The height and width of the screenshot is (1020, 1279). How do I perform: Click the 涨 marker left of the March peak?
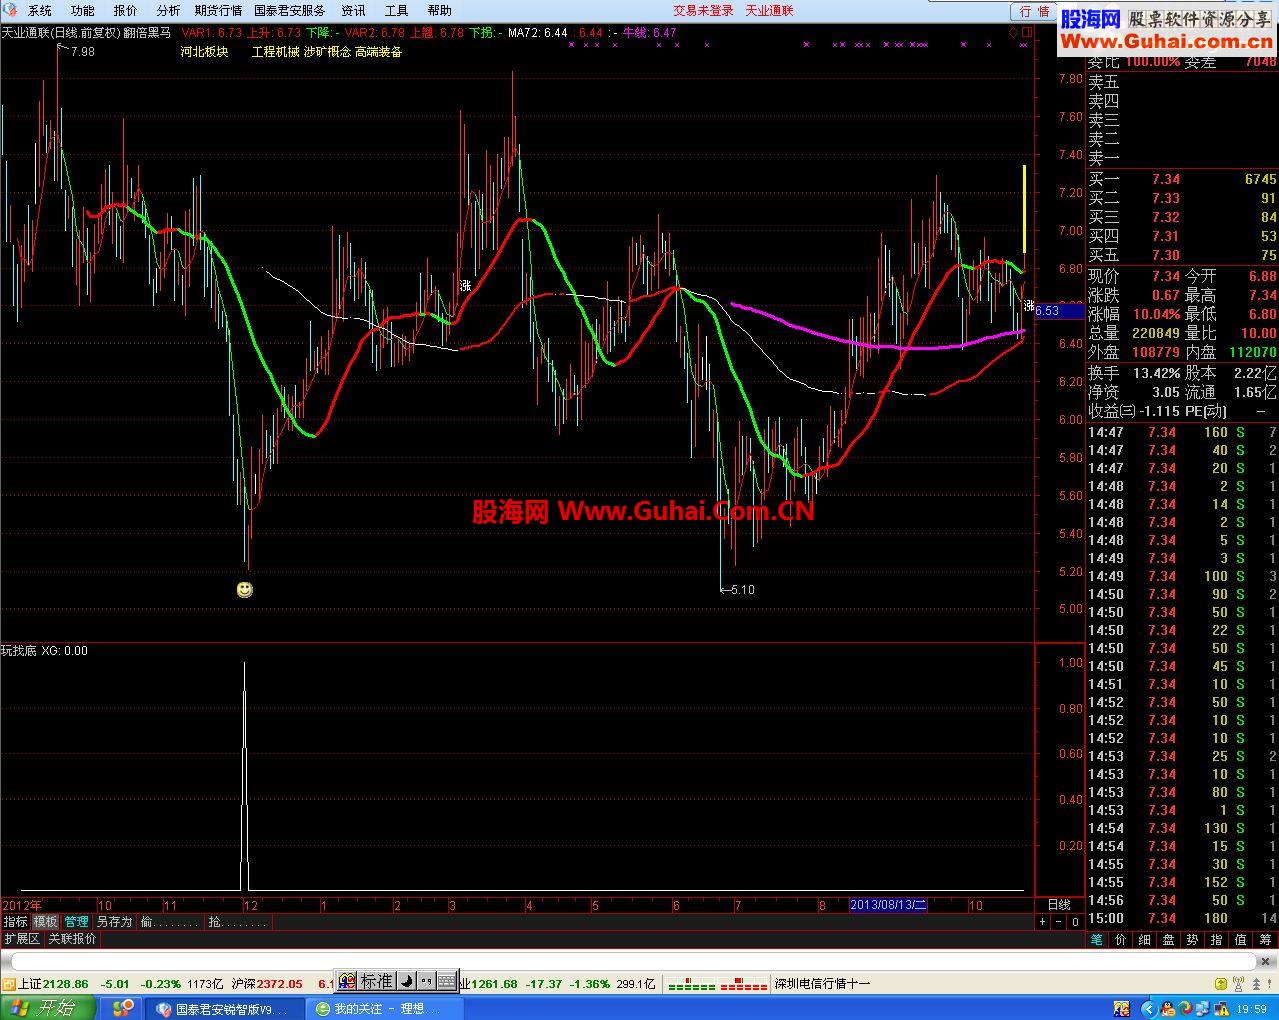click(465, 286)
